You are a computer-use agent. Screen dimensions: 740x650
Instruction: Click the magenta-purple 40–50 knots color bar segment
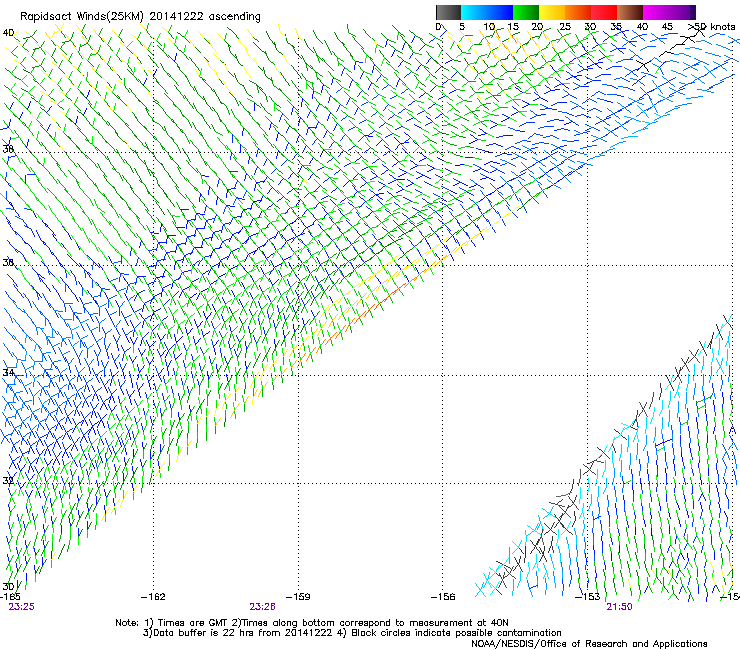(669, 12)
